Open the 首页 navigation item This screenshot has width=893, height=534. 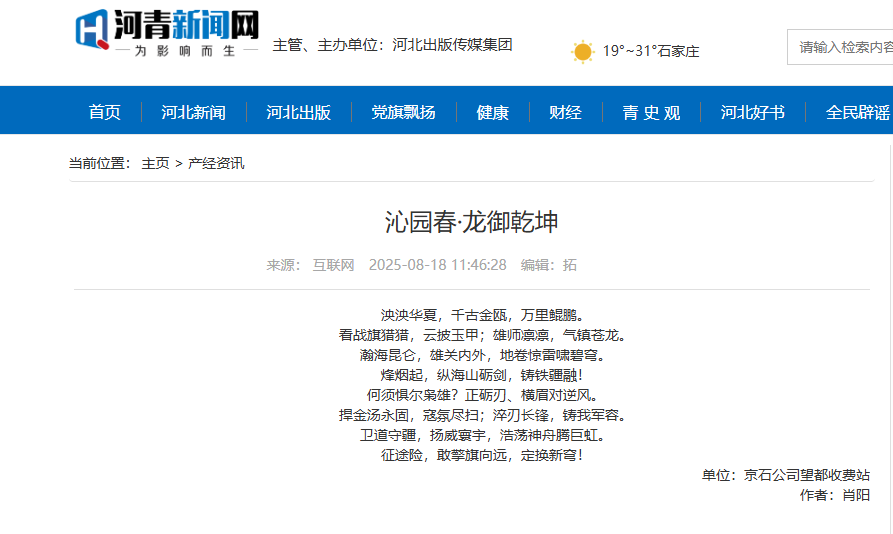point(105,112)
